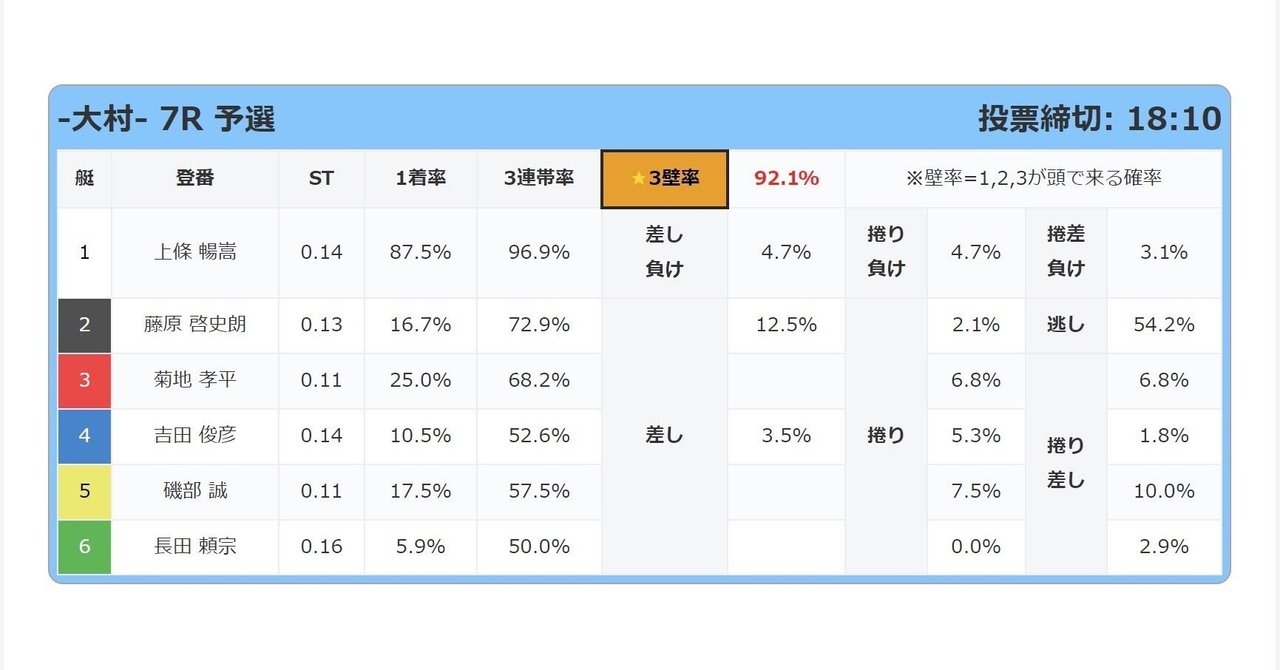1280x670 pixels.
Task: Click the black boat number 2 badge
Action: click(x=84, y=325)
